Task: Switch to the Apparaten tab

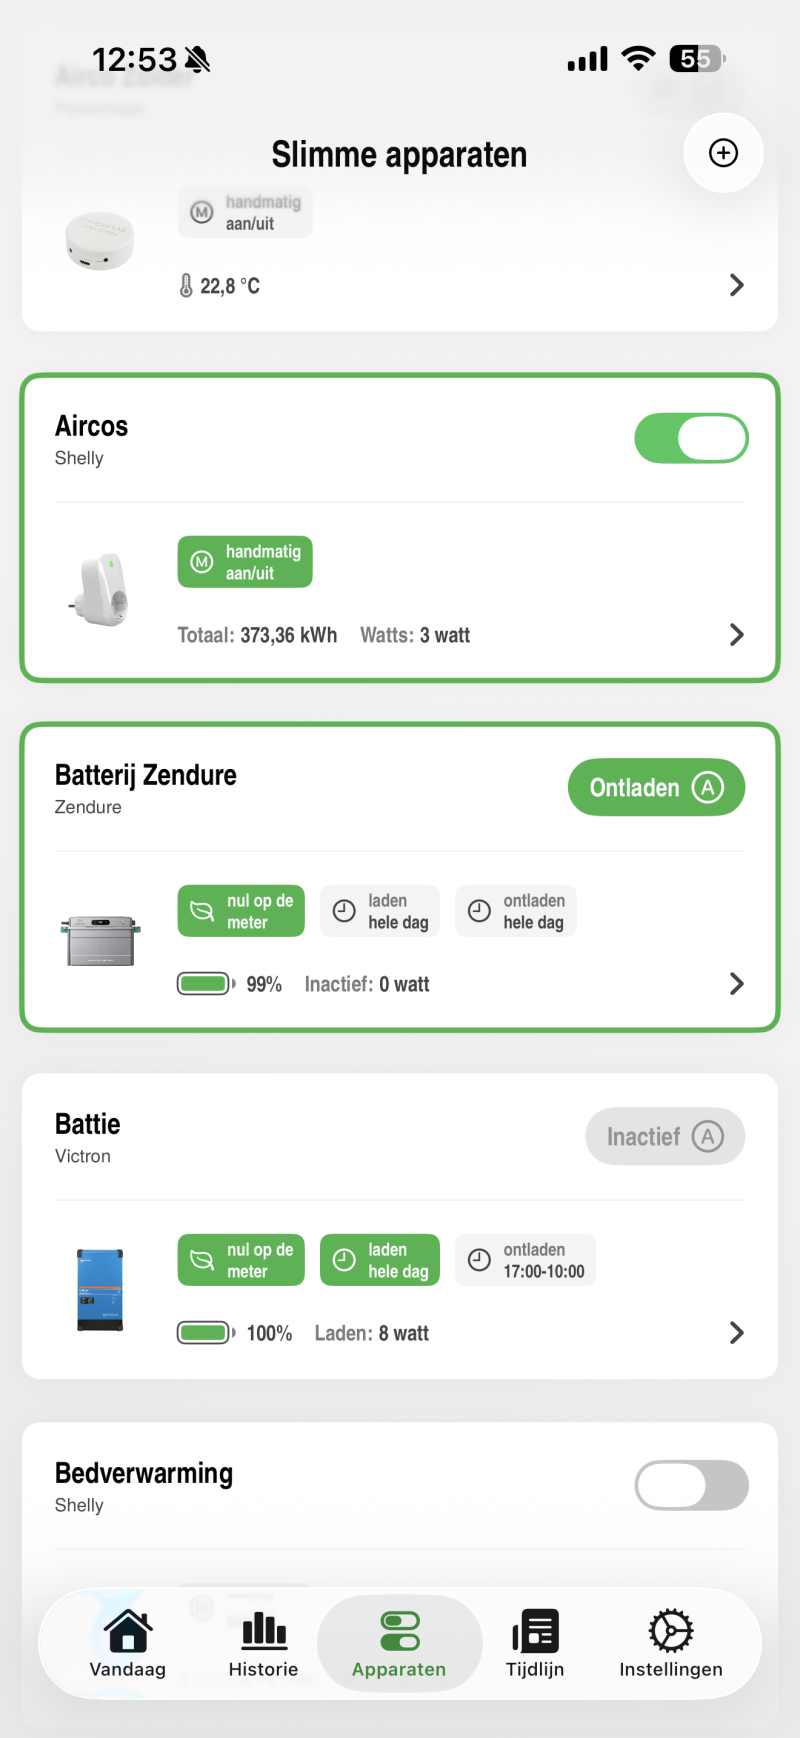Action: tap(399, 1643)
